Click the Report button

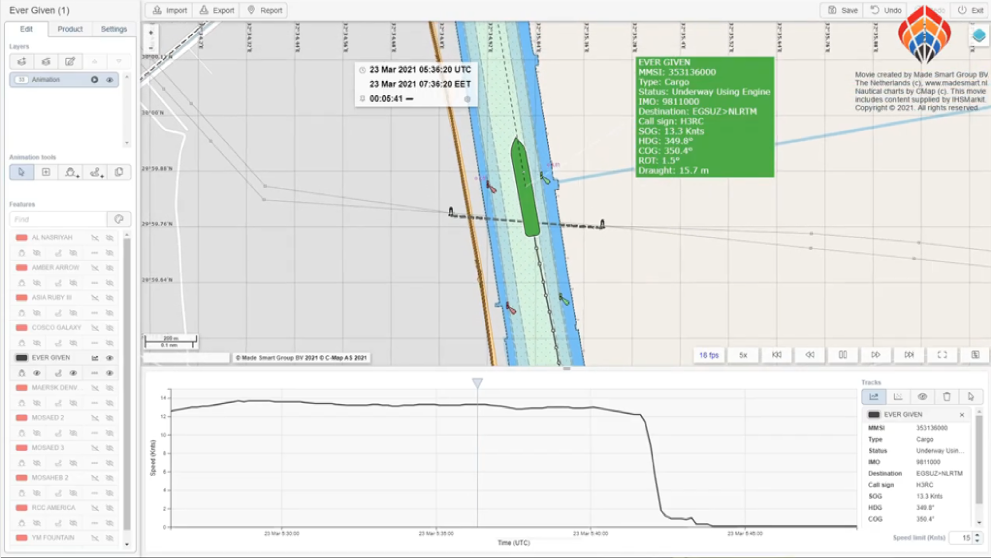(265, 10)
